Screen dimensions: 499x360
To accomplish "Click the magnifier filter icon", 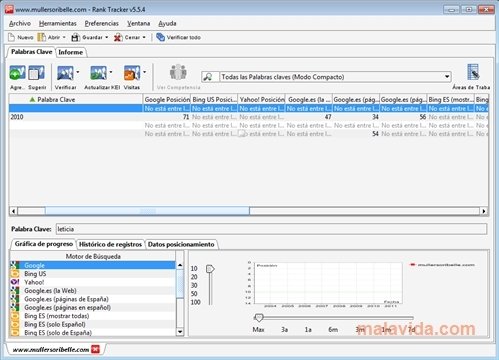I will pos(208,77).
